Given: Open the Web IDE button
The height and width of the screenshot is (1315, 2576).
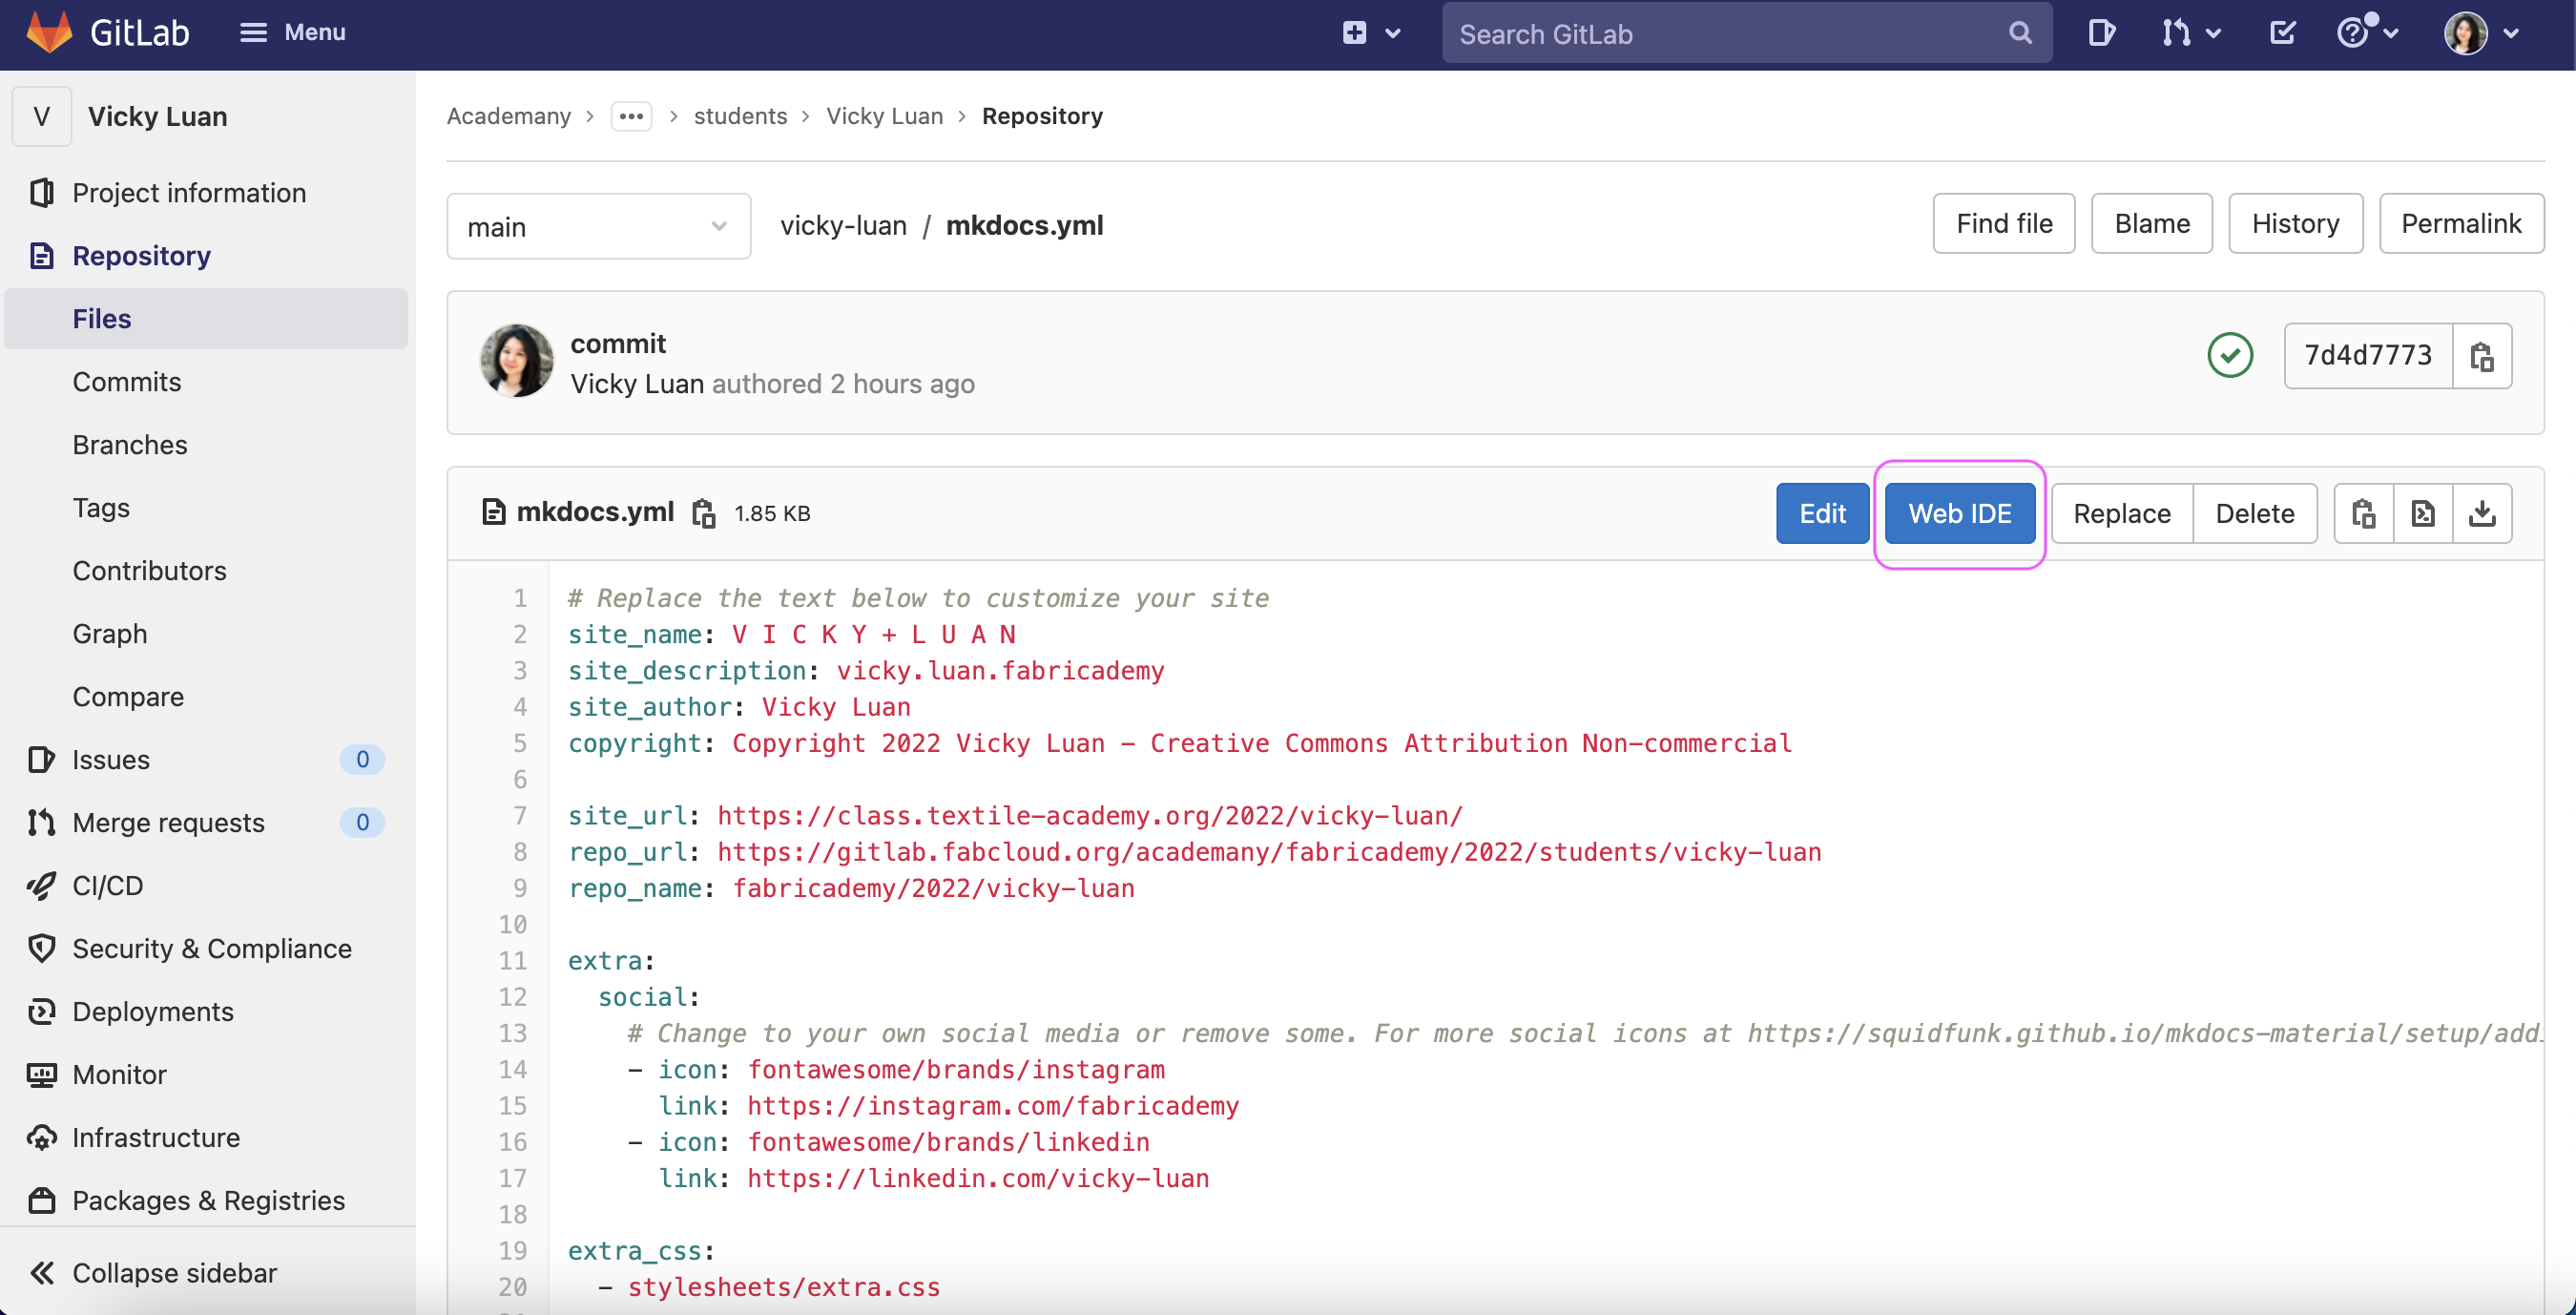Looking at the screenshot, I should [1959, 513].
